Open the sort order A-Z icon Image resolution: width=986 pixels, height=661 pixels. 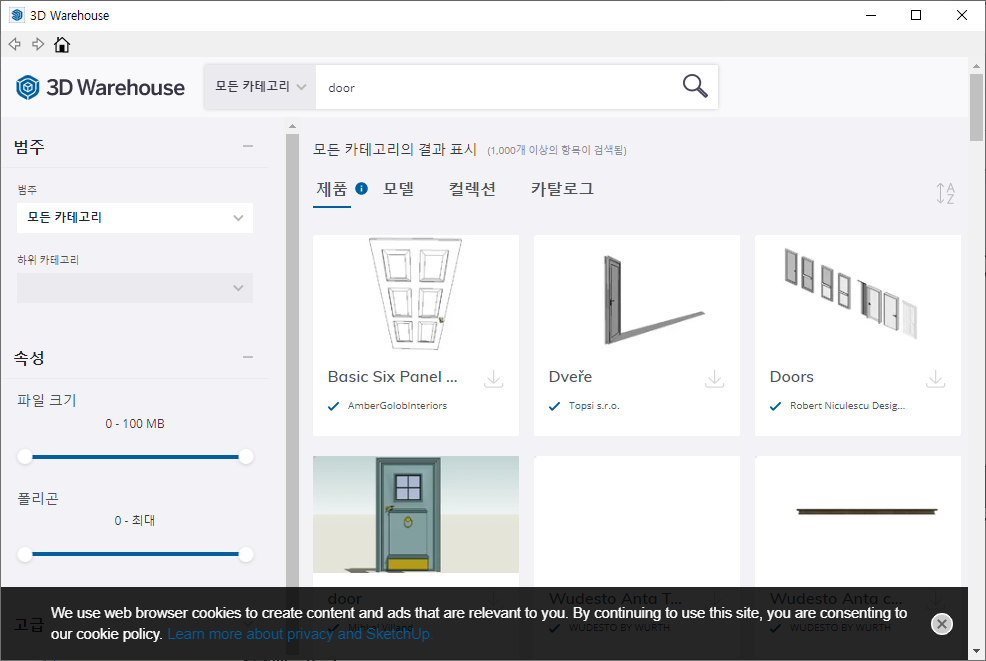[x=944, y=193]
